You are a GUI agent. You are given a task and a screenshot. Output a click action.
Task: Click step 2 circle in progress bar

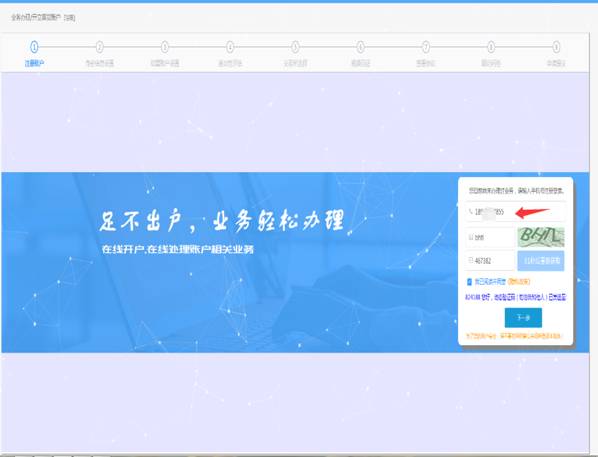[100, 47]
